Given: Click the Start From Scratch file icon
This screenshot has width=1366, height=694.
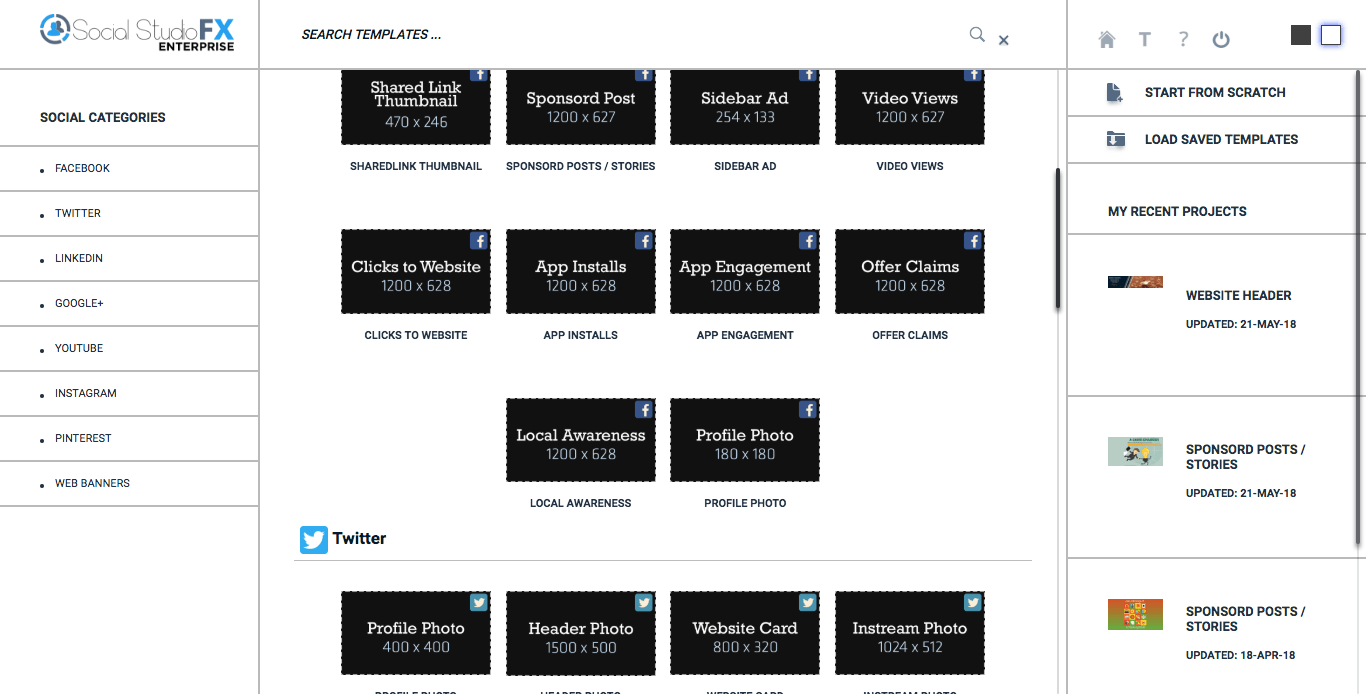Looking at the screenshot, I should click(x=1115, y=93).
